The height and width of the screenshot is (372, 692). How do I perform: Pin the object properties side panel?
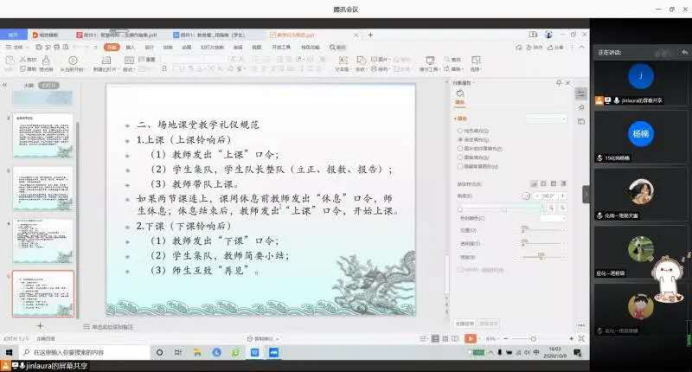tap(559, 83)
